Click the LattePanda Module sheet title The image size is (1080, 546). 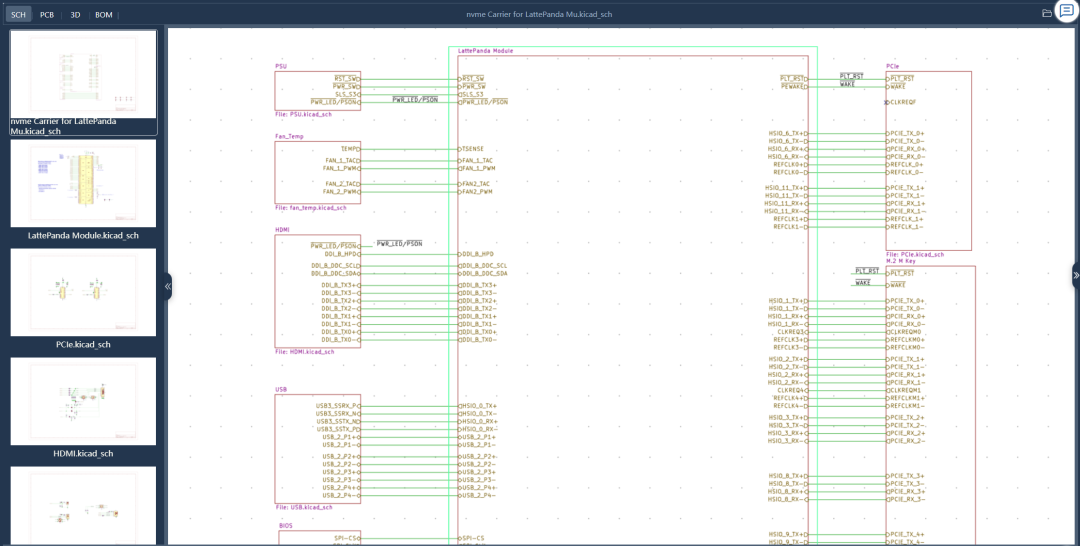pyautogui.click(x=486, y=51)
